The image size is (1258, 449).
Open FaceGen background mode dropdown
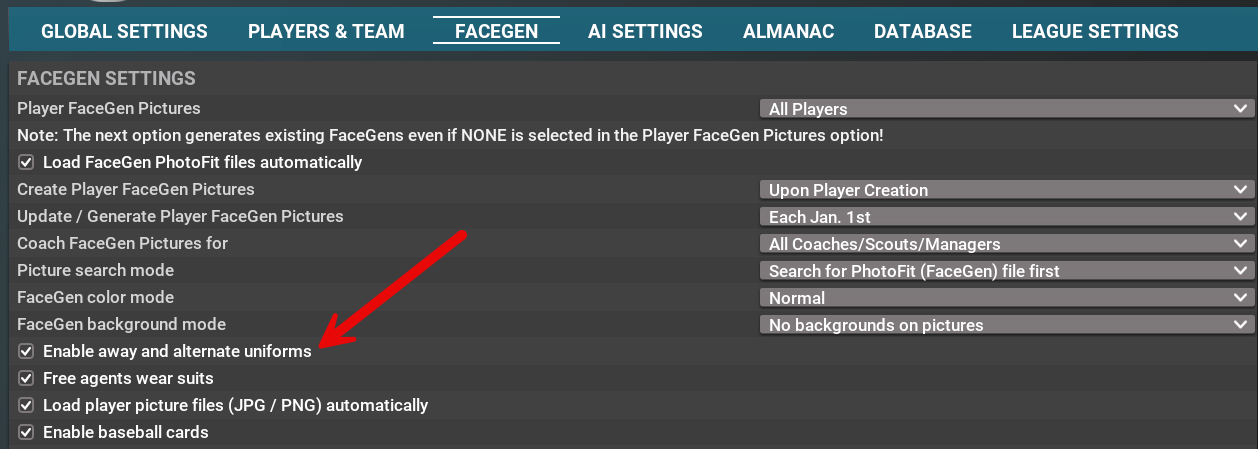[1006, 325]
